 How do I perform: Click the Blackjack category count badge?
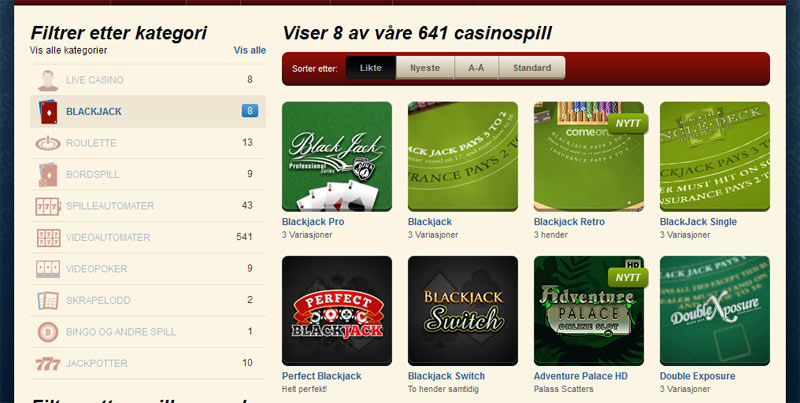[249, 111]
